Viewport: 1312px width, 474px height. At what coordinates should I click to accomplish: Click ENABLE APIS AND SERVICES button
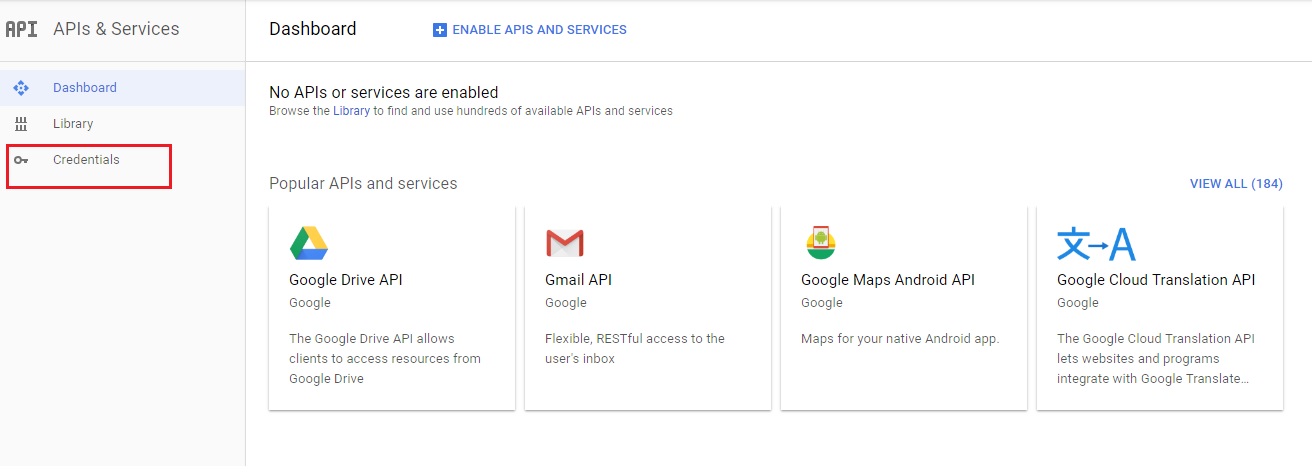click(530, 30)
